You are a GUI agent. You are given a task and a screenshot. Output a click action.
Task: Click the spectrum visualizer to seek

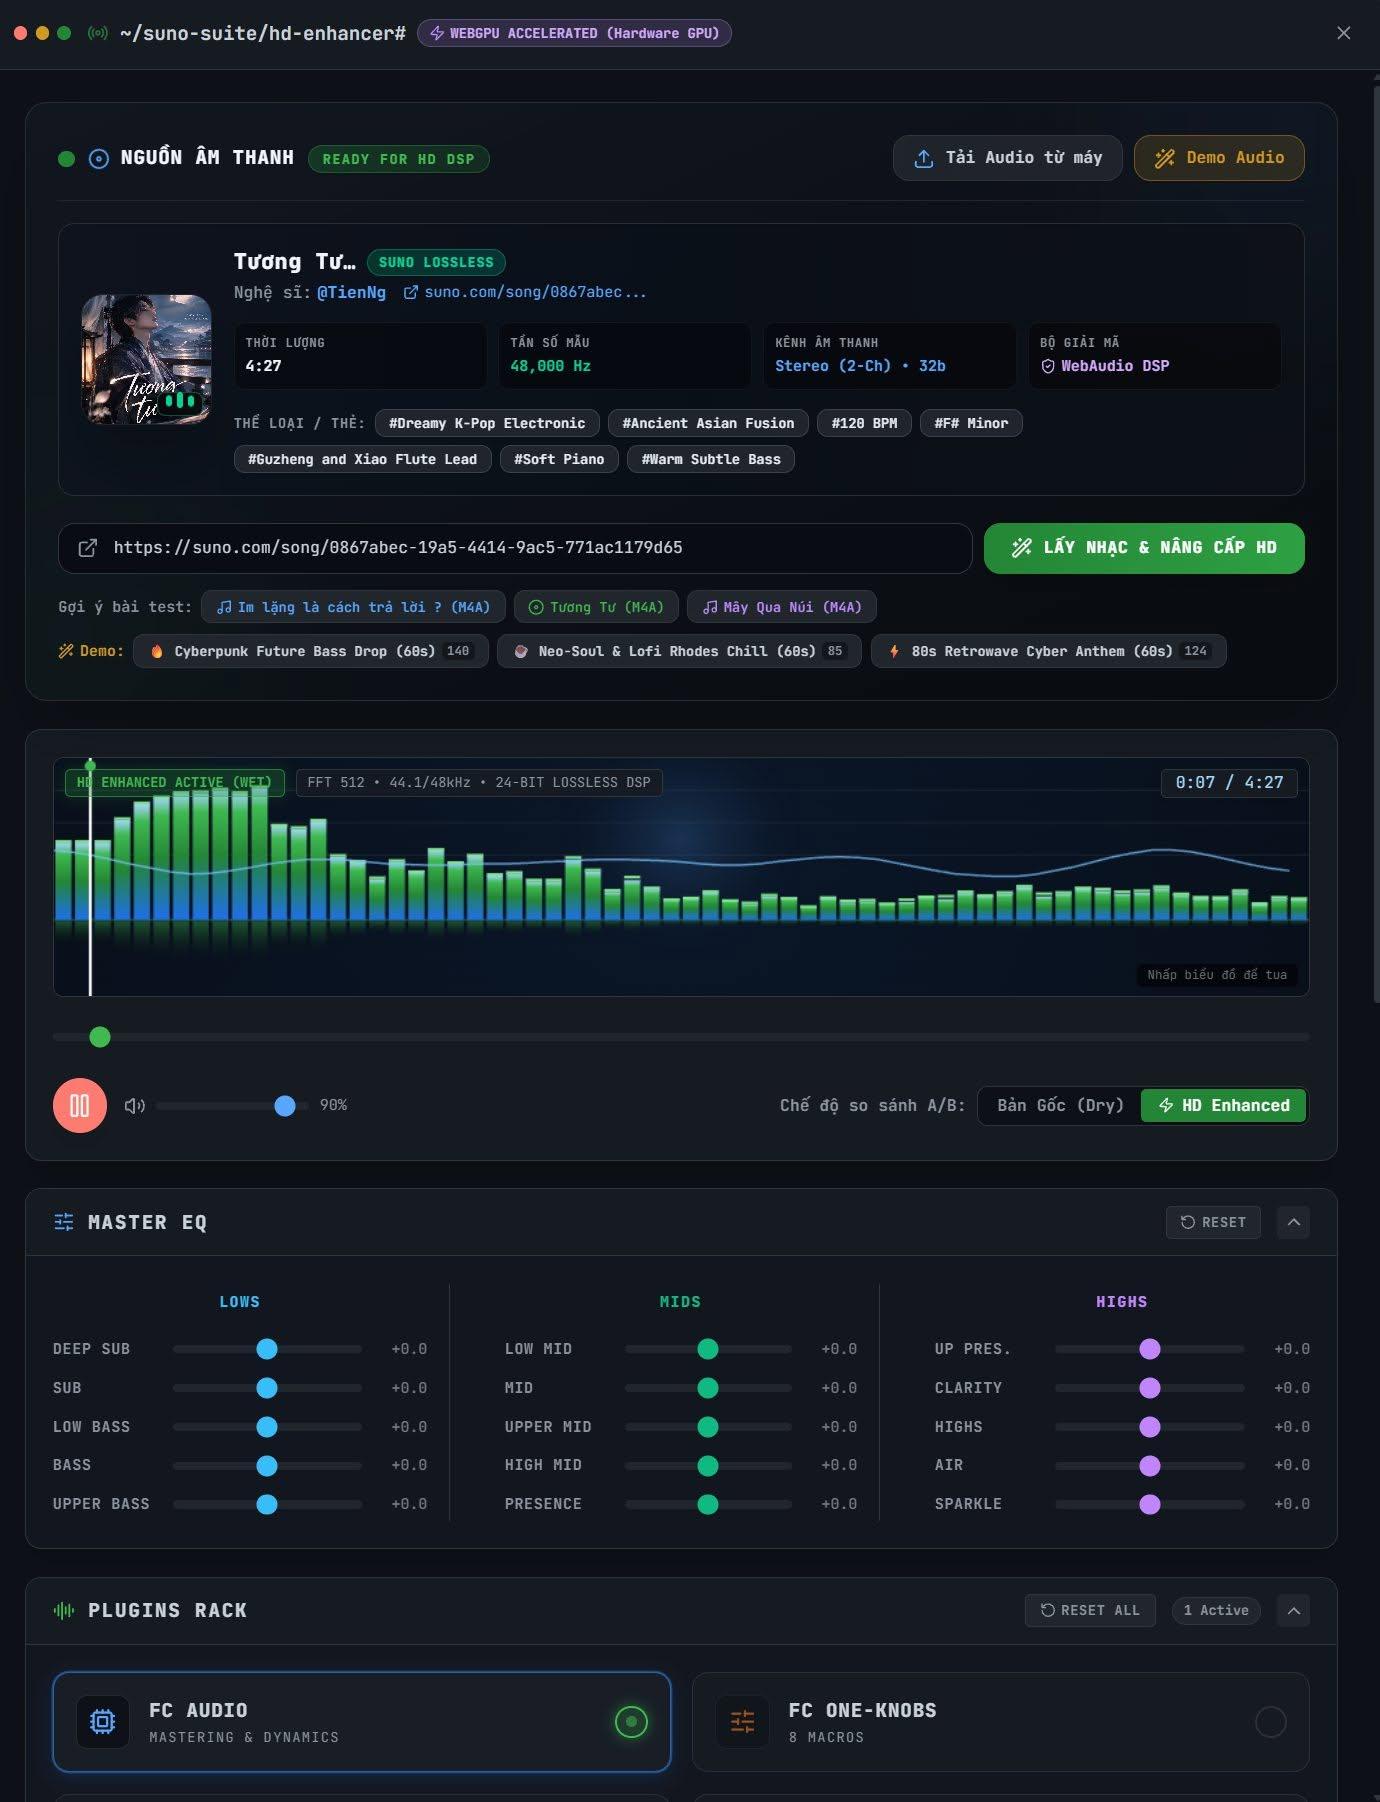(681, 877)
